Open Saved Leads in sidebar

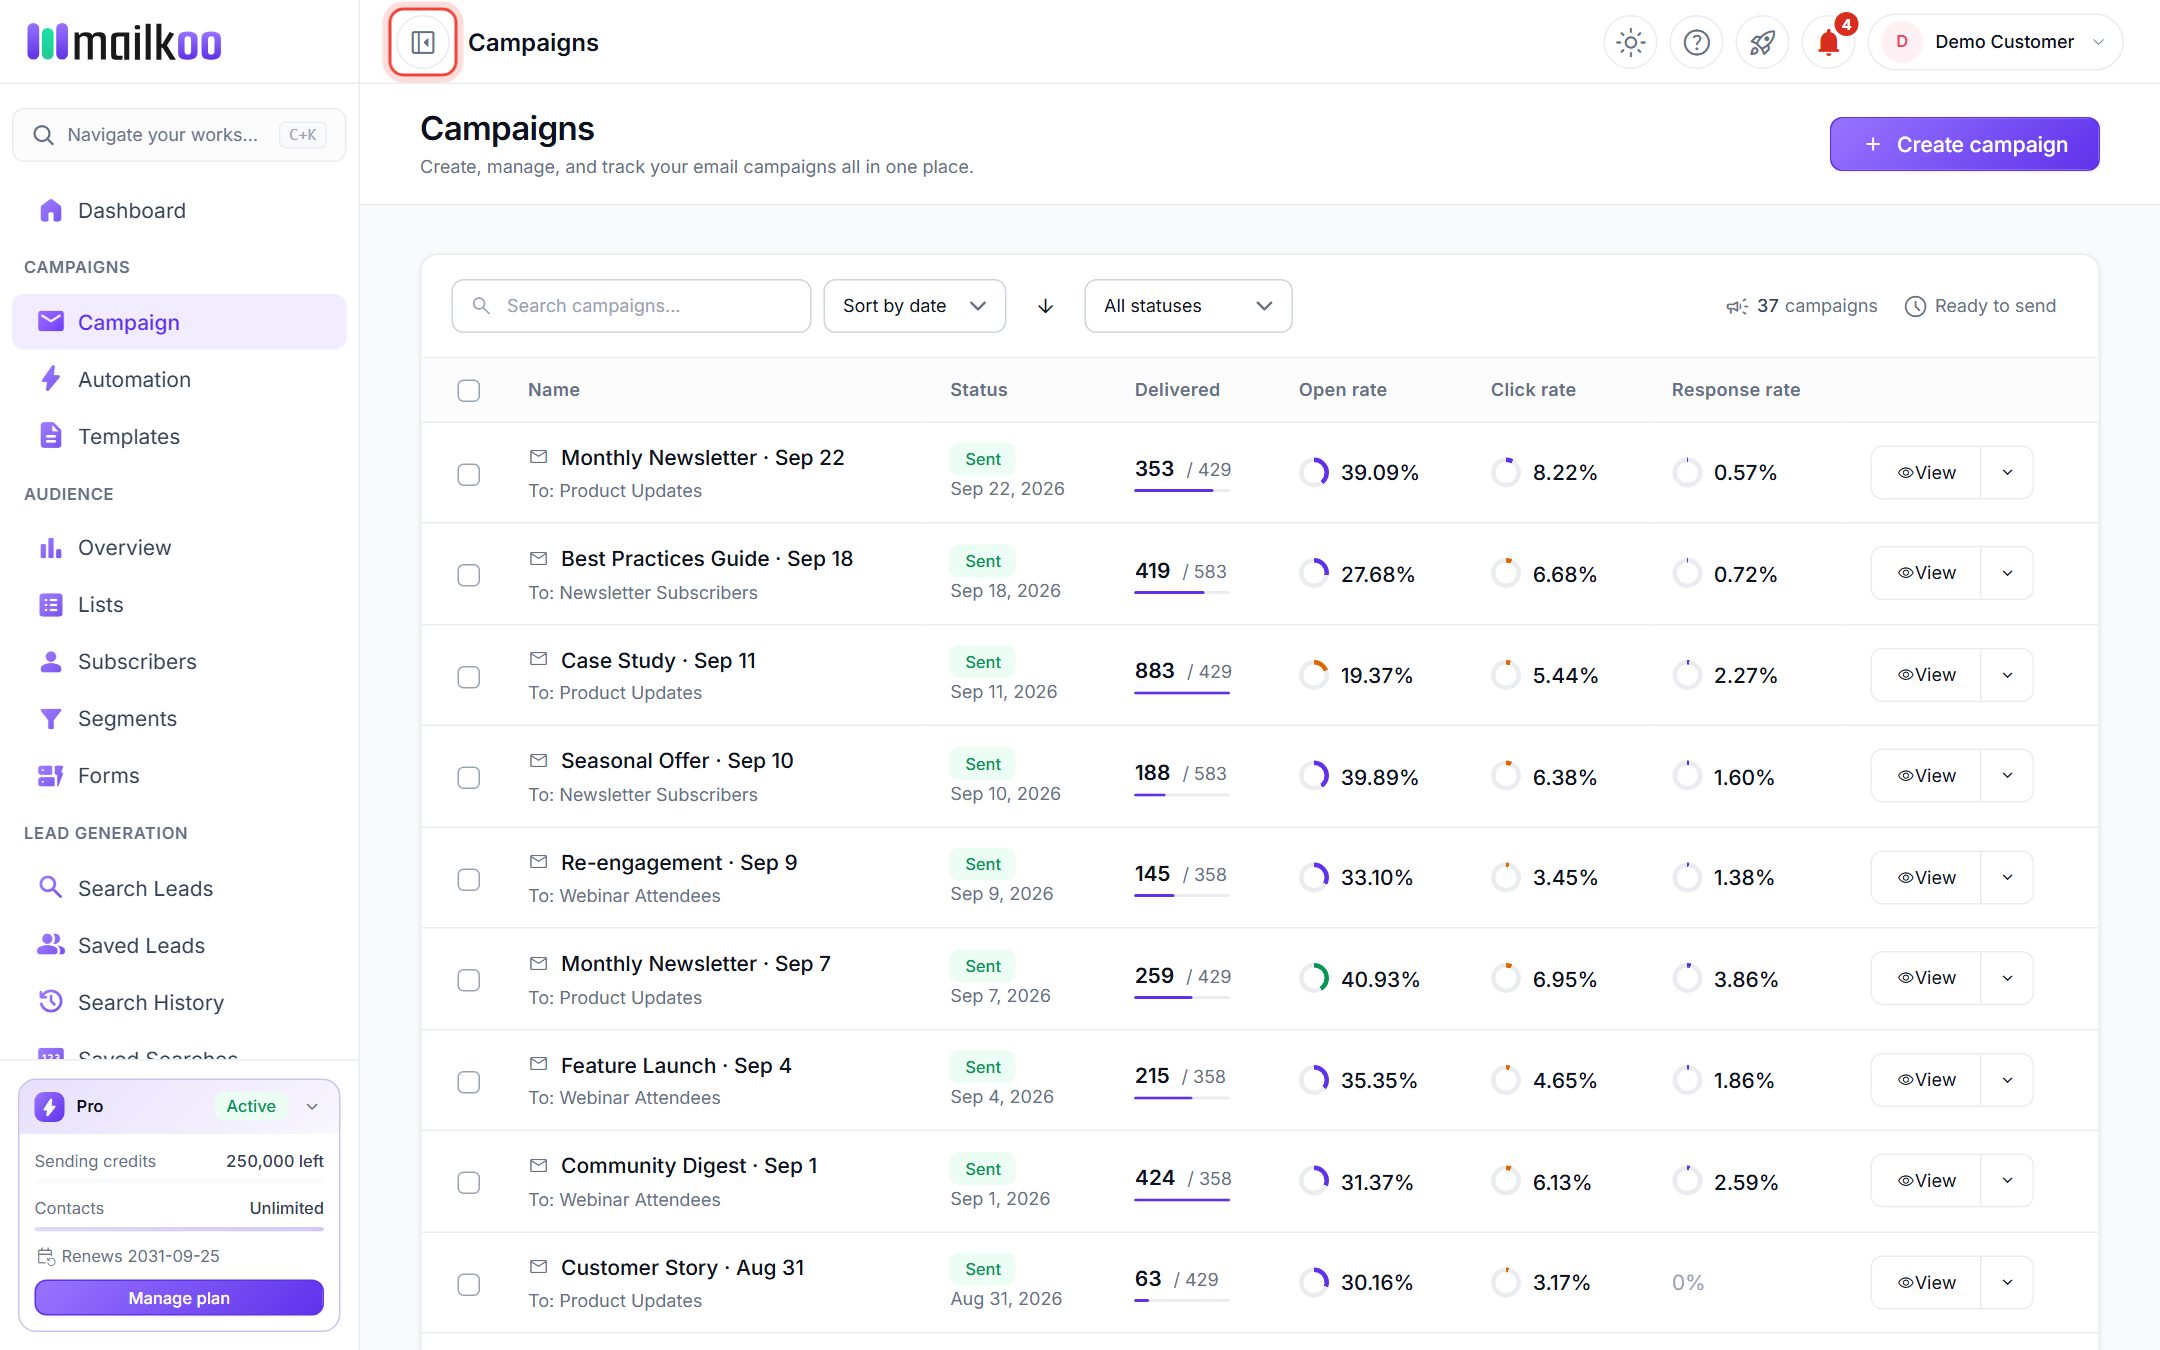click(179, 945)
